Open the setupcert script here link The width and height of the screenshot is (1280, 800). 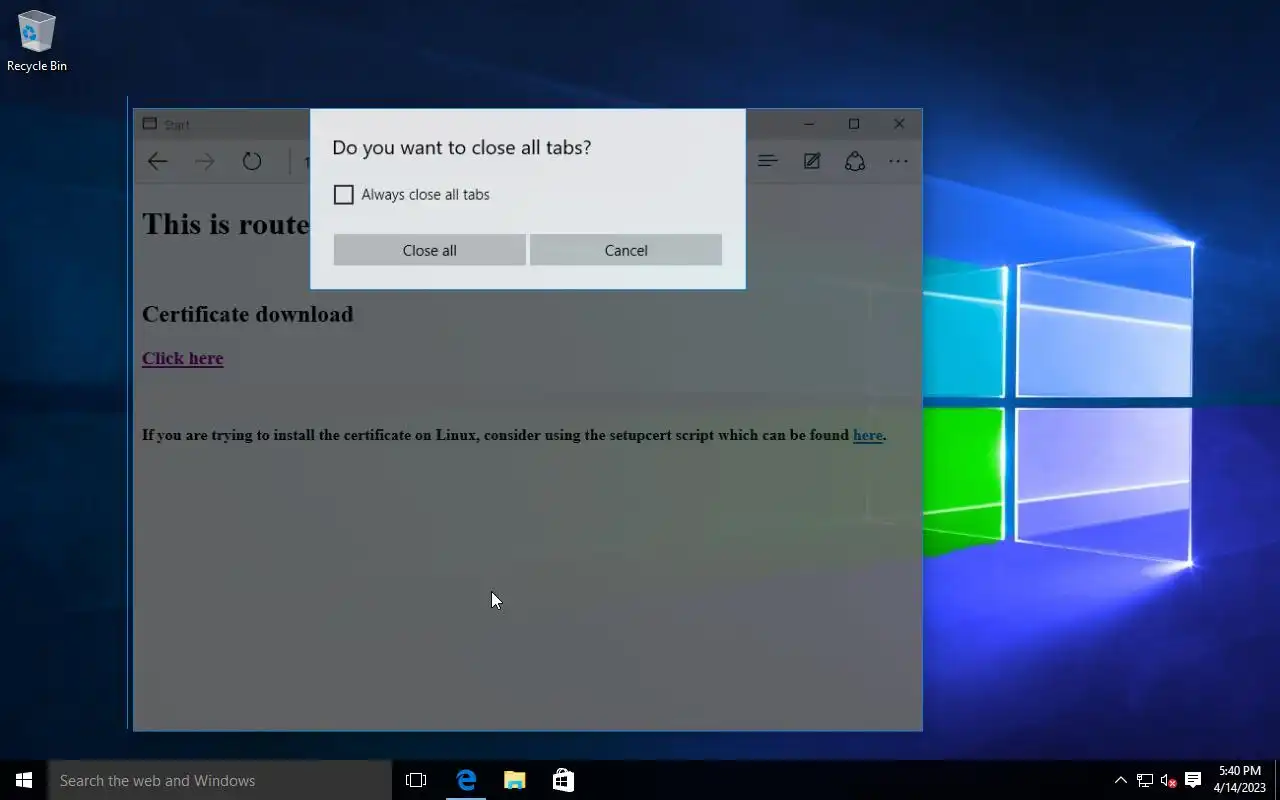tap(868, 435)
